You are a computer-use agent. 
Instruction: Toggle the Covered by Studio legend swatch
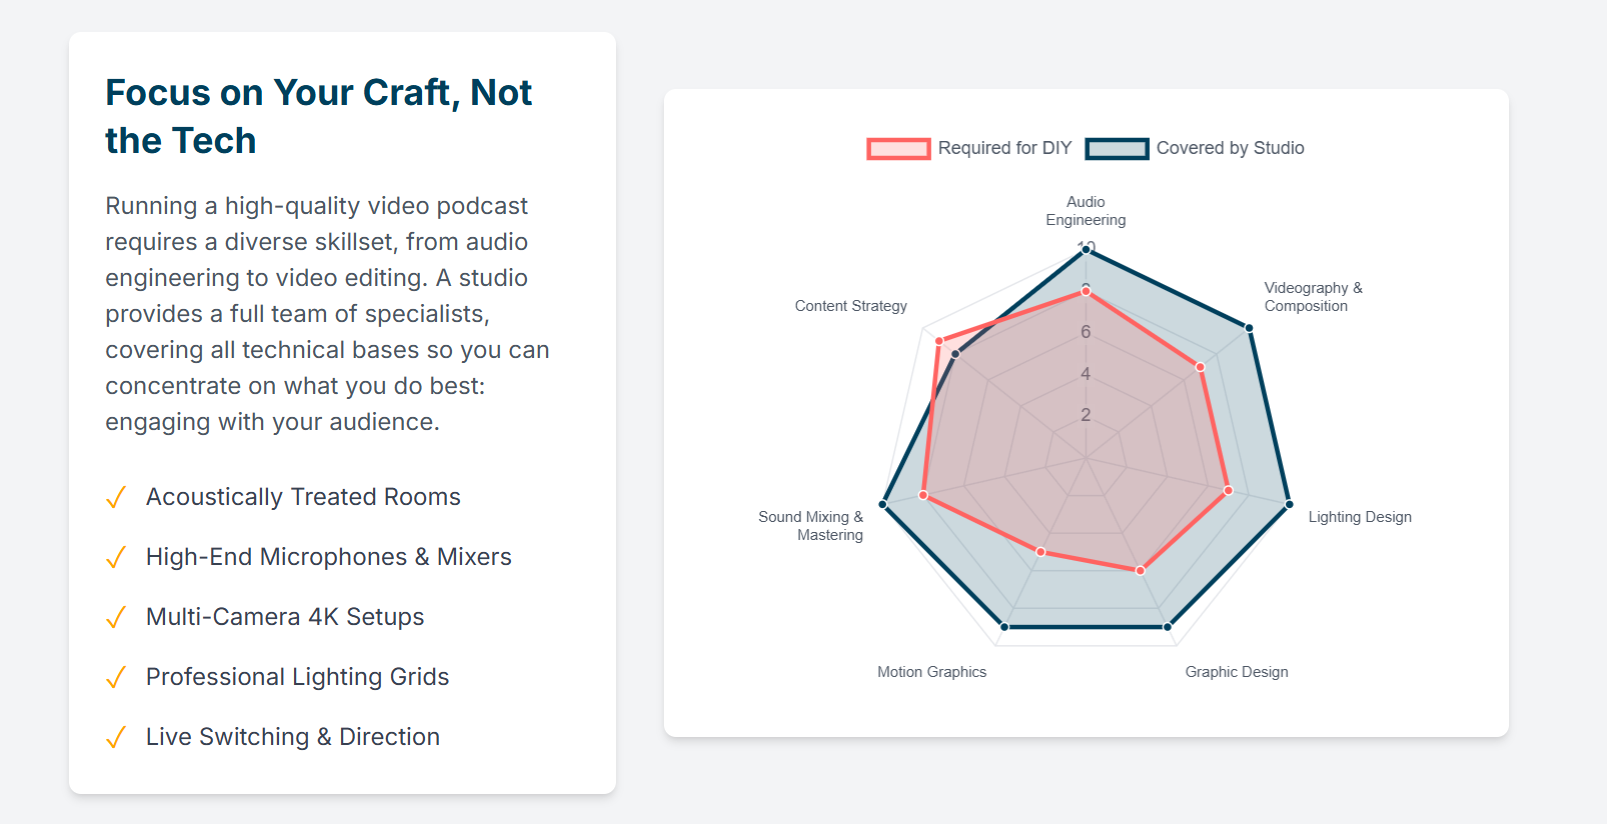coord(1117,148)
